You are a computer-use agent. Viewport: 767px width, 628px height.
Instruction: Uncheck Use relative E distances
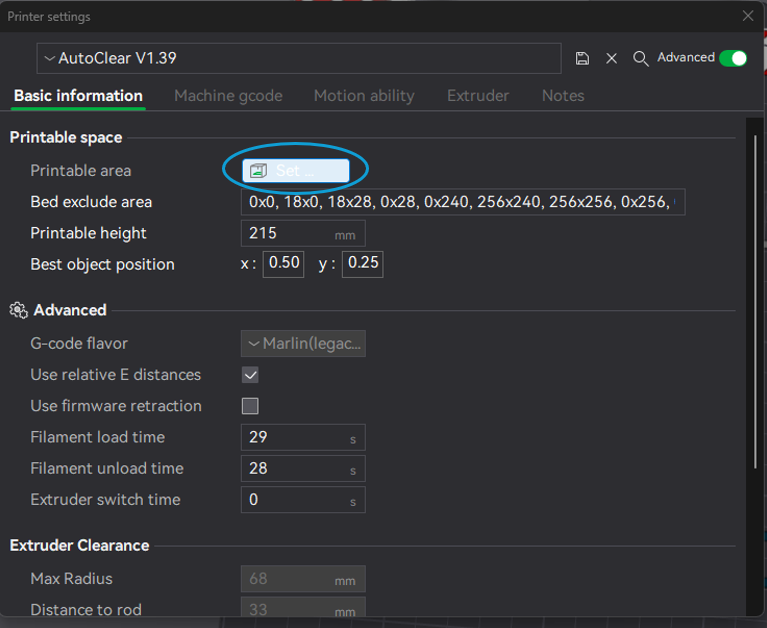click(250, 375)
